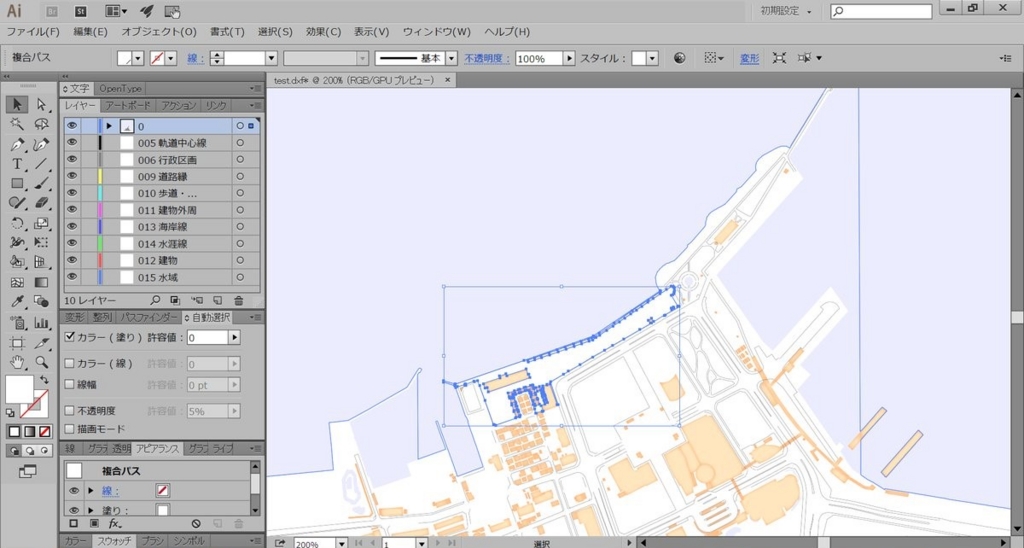1024x548 pixels.
Task: Choose the Rectangle tool
Action: (17, 184)
